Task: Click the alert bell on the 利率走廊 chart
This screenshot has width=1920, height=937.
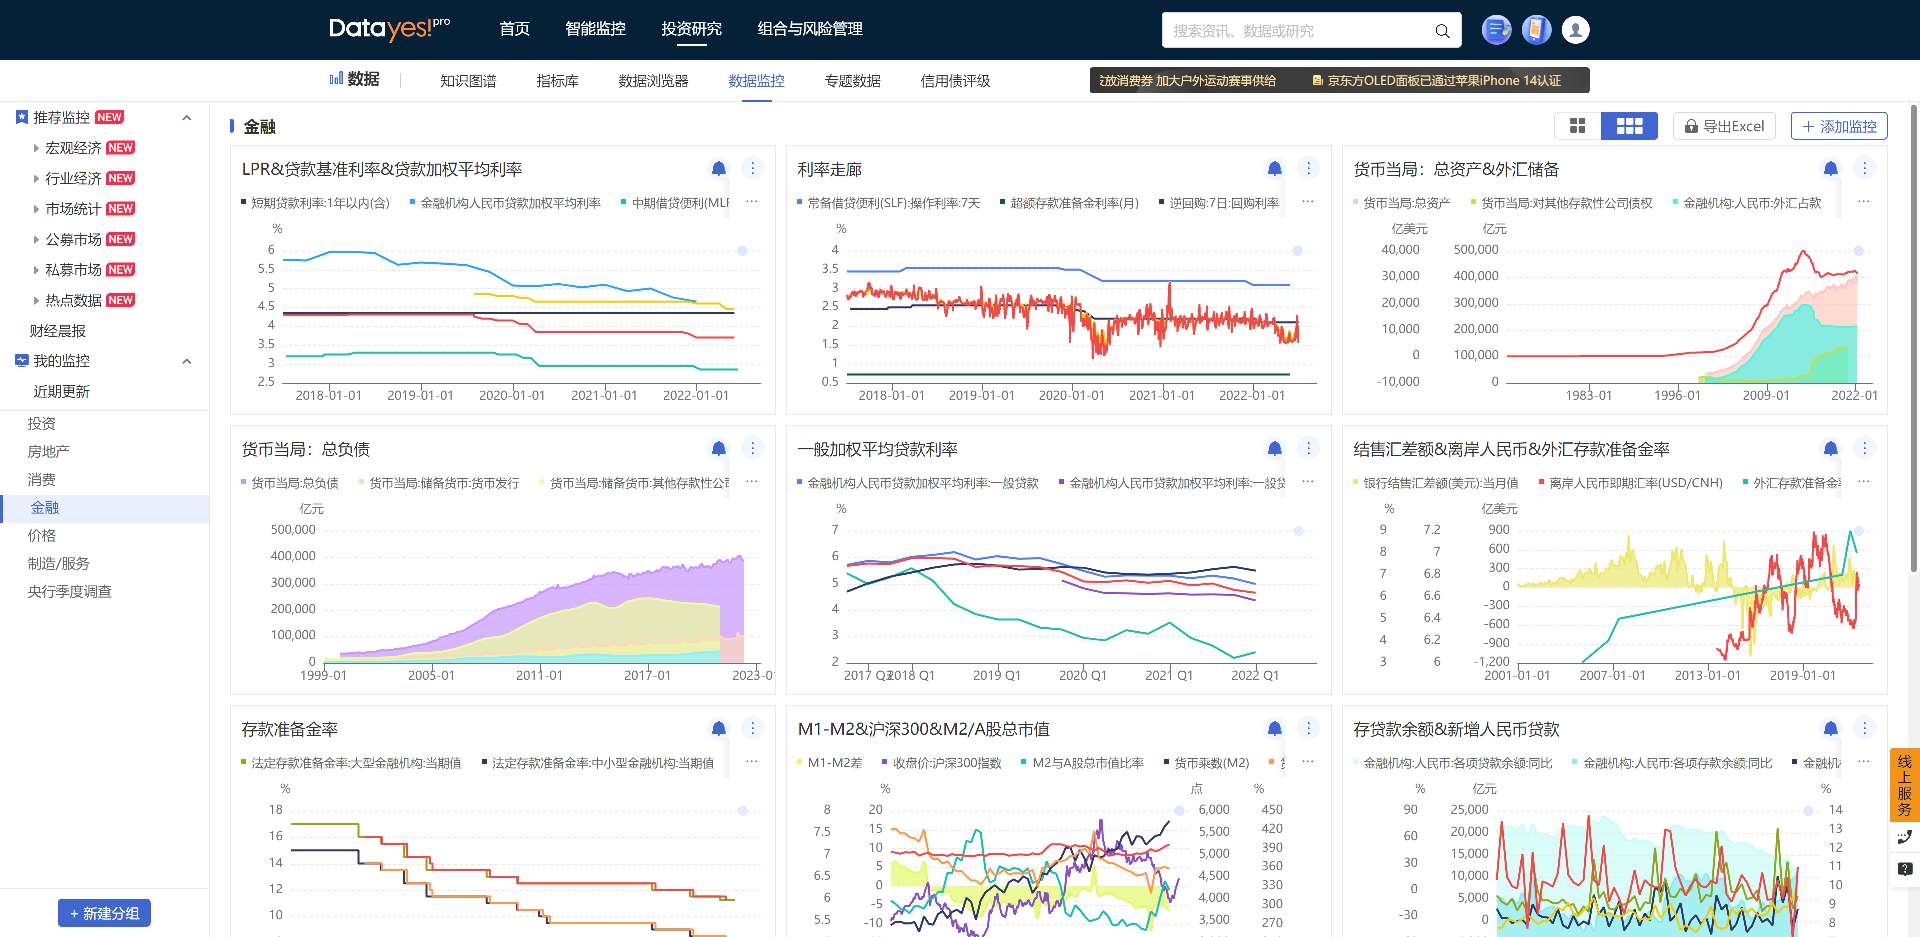Action: pyautogui.click(x=1274, y=168)
